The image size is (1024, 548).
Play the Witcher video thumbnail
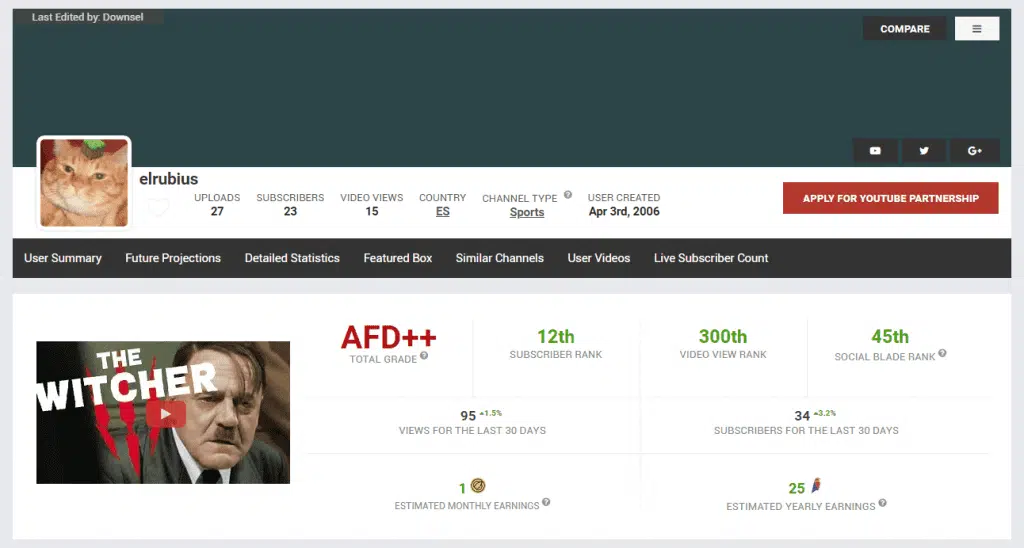(x=163, y=412)
